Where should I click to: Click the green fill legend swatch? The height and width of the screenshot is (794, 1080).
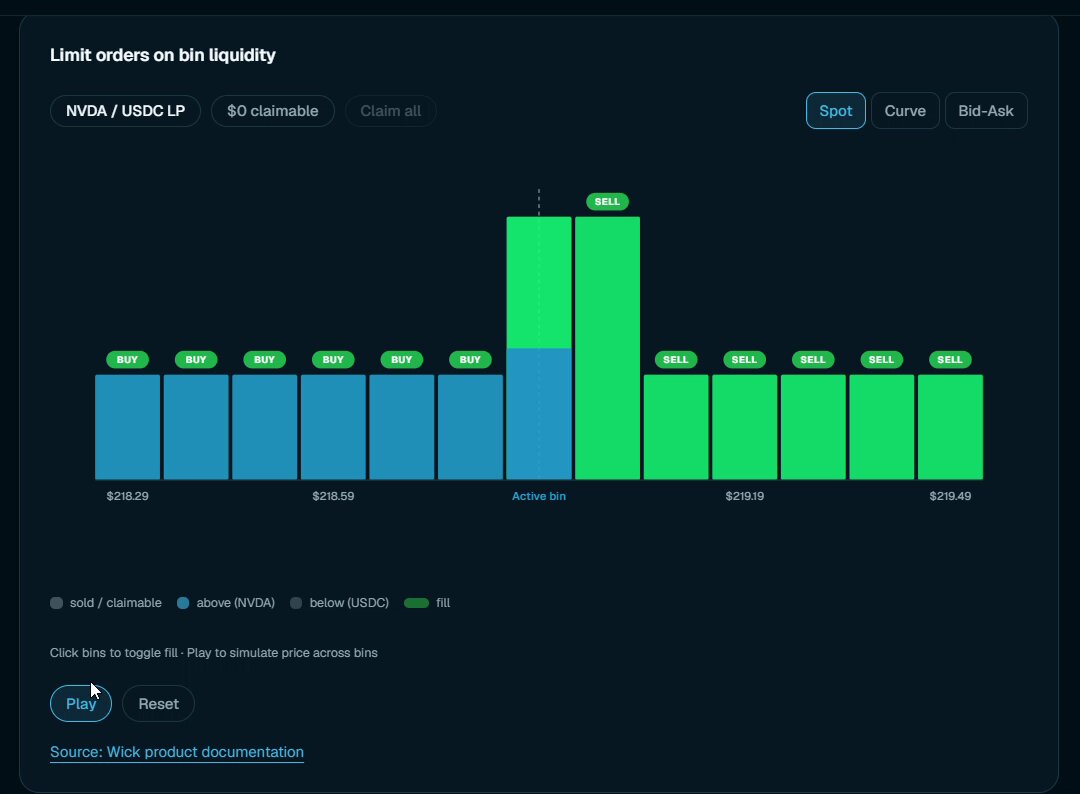(x=416, y=603)
